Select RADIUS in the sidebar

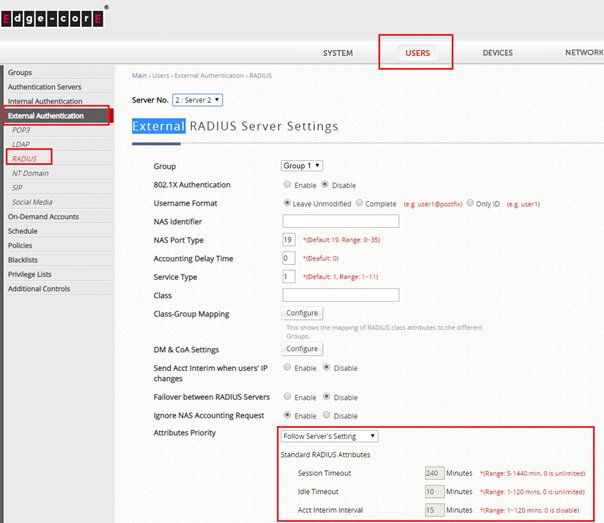click(25, 158)
